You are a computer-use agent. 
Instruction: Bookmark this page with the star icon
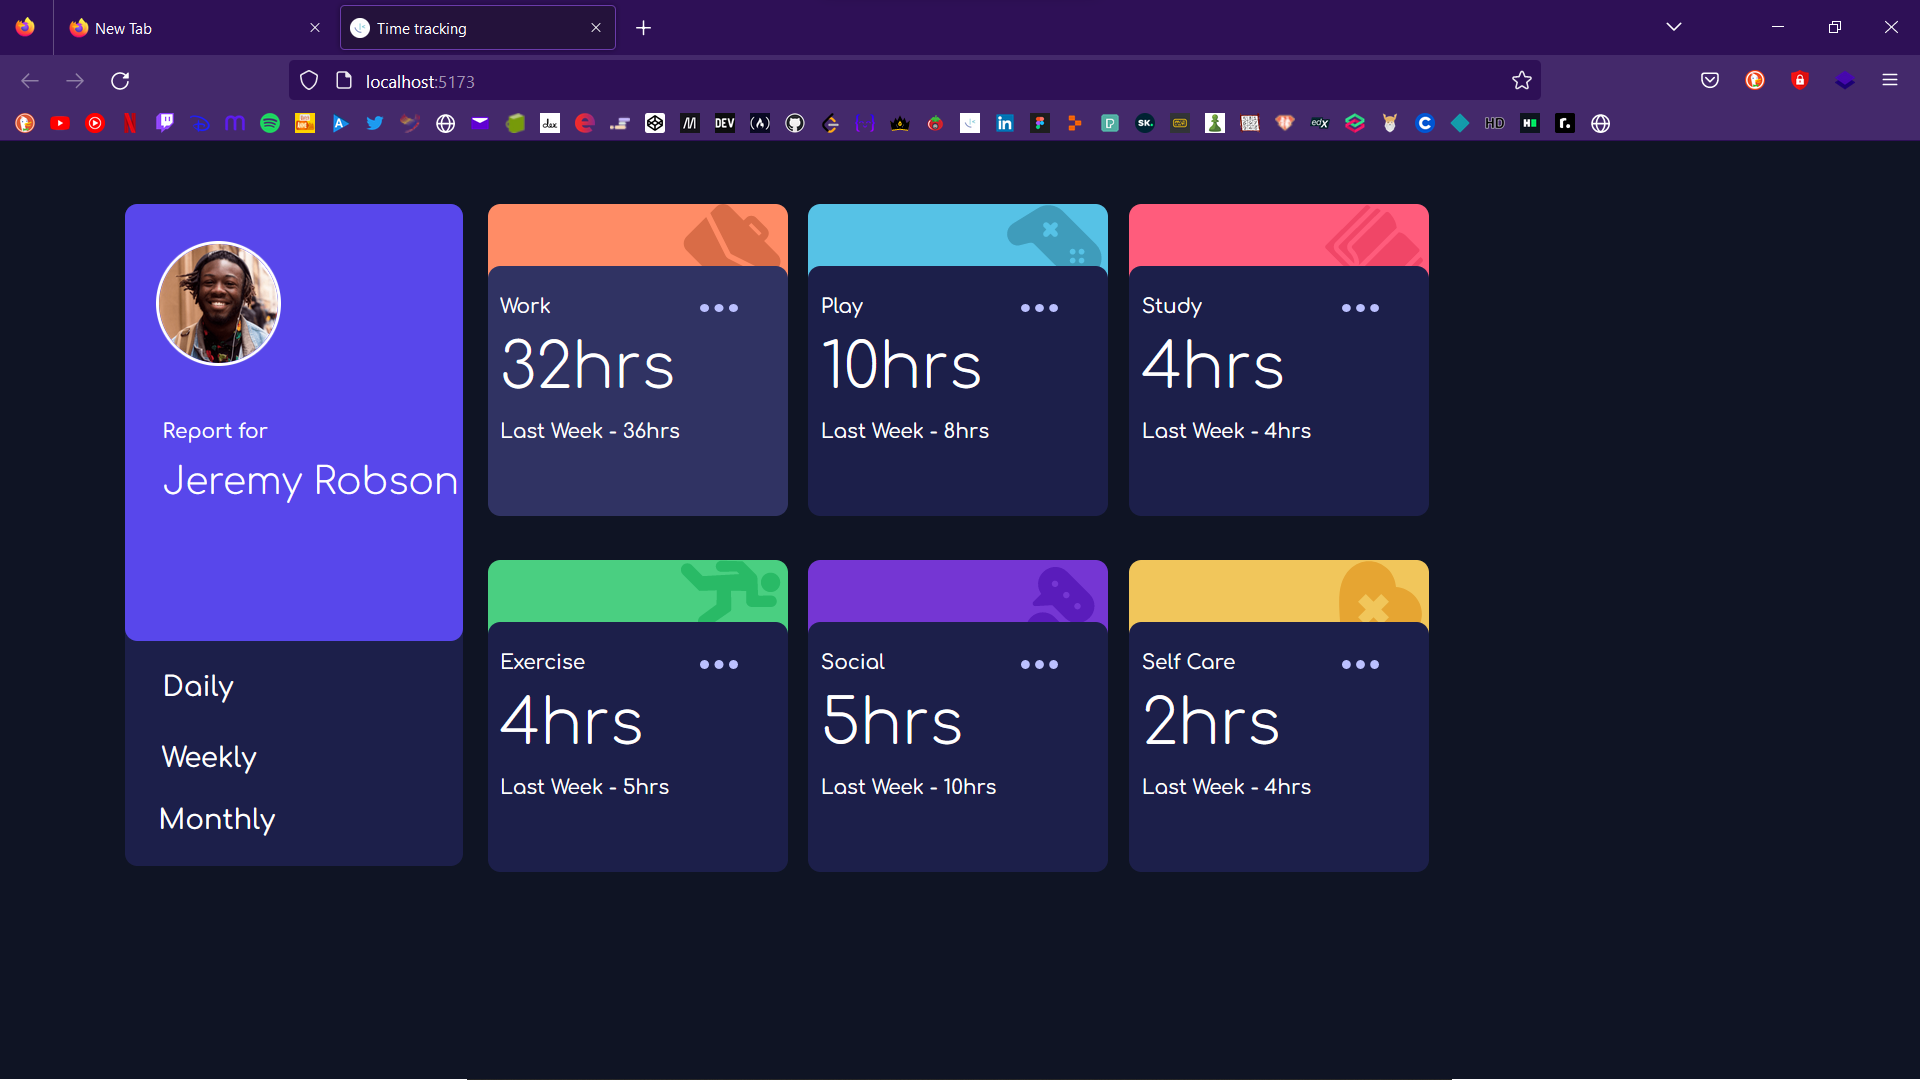[x=1522, y=80]
